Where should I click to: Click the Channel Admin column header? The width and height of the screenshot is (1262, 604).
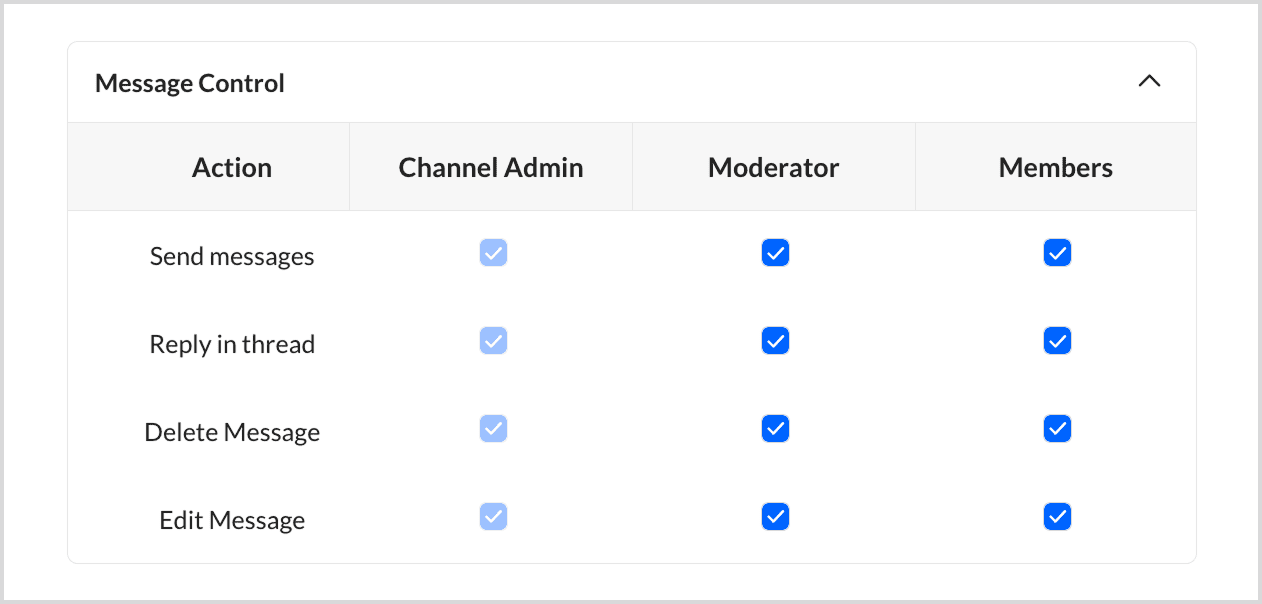[491, 167]
